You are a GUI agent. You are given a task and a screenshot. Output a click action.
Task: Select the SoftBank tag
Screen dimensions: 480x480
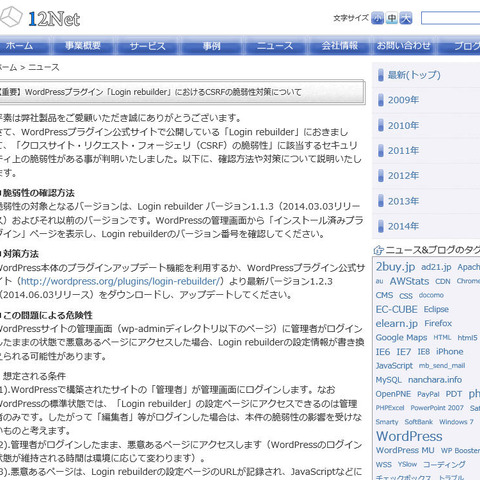click(418, 422)
